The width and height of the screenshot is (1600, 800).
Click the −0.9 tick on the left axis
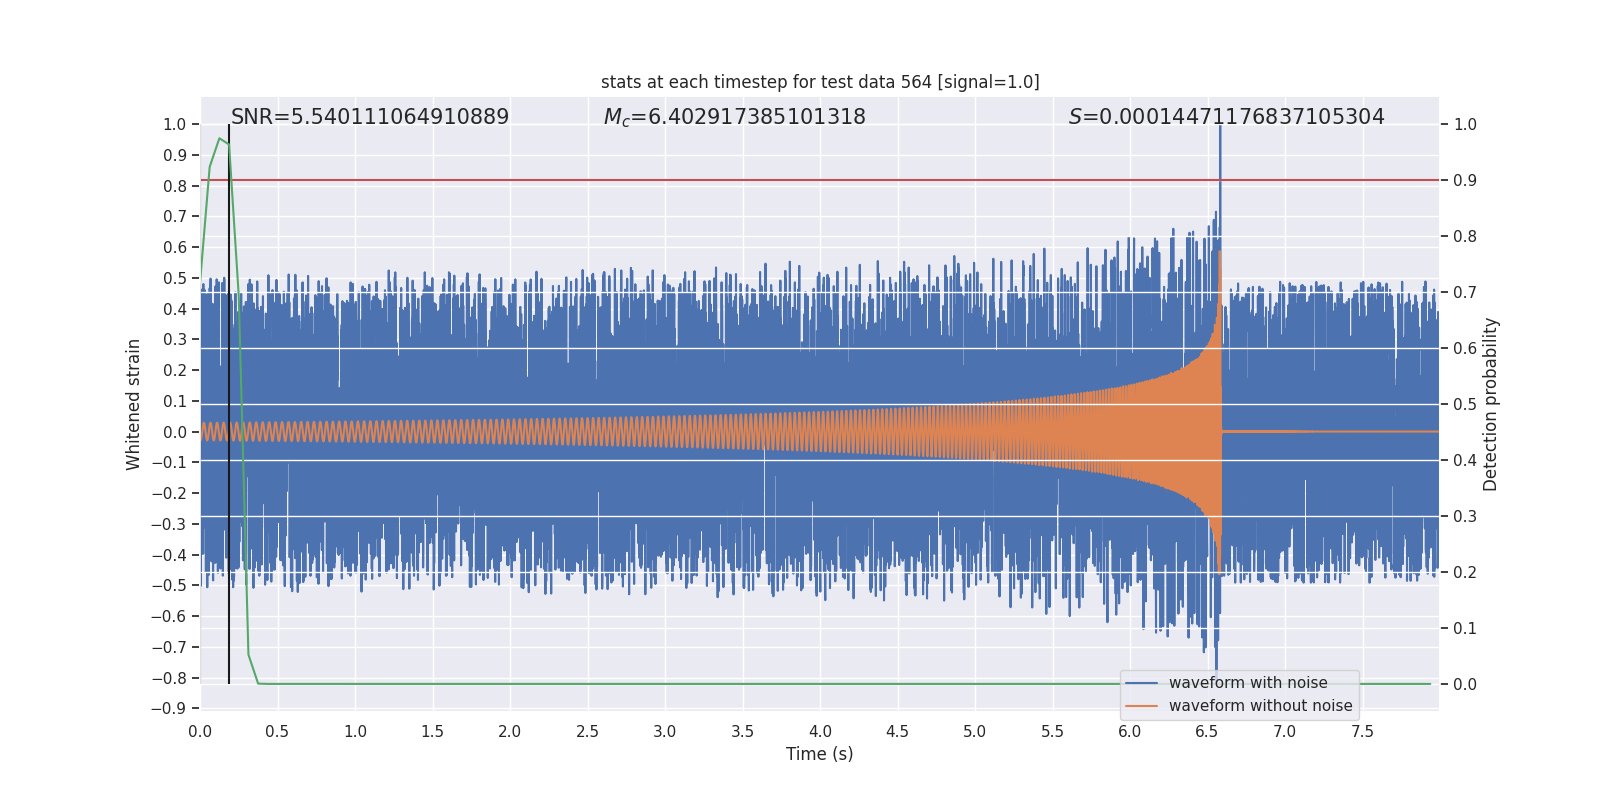170,709
